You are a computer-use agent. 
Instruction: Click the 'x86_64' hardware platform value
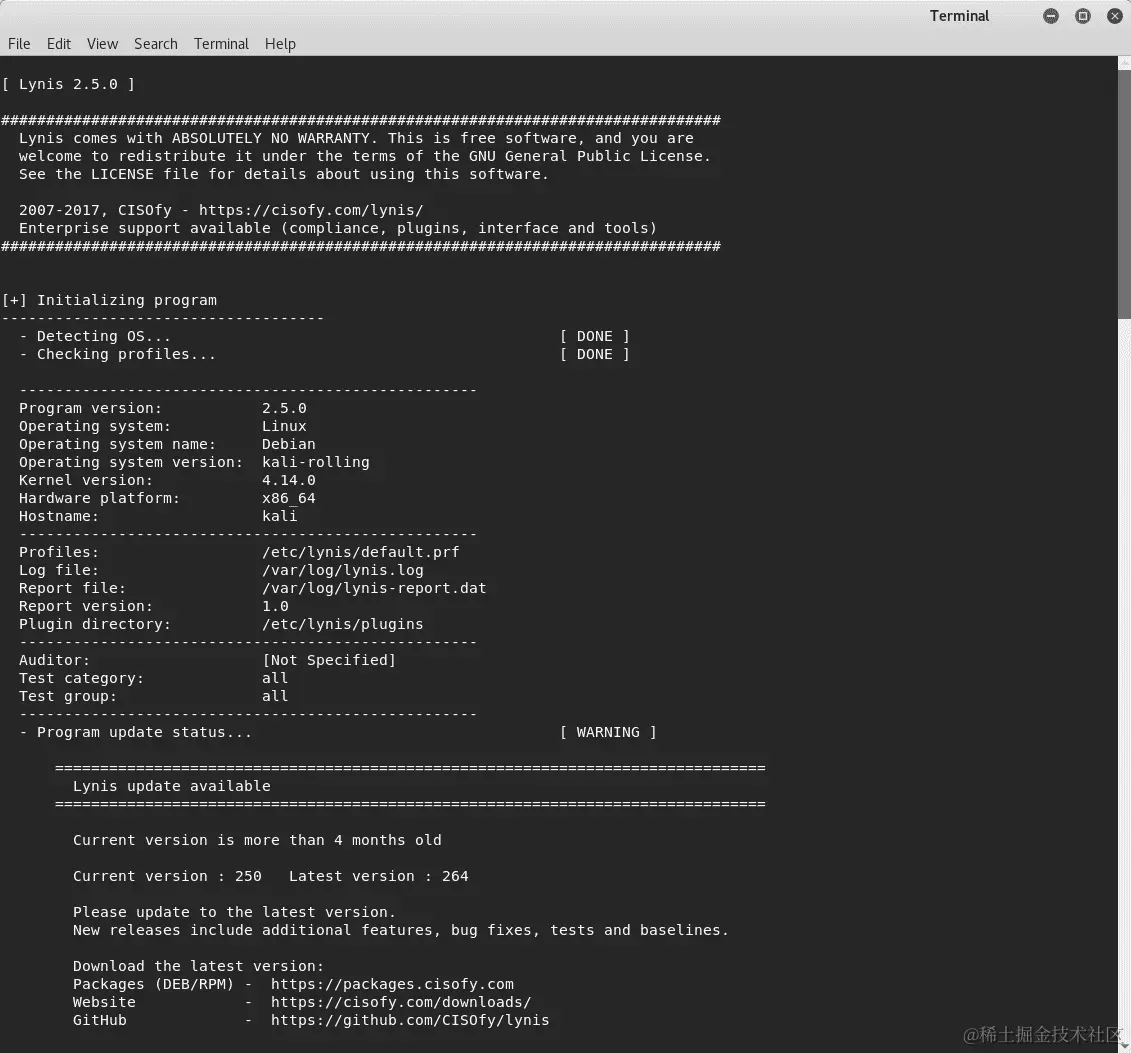pyautogui.click(x=289, y=498)
